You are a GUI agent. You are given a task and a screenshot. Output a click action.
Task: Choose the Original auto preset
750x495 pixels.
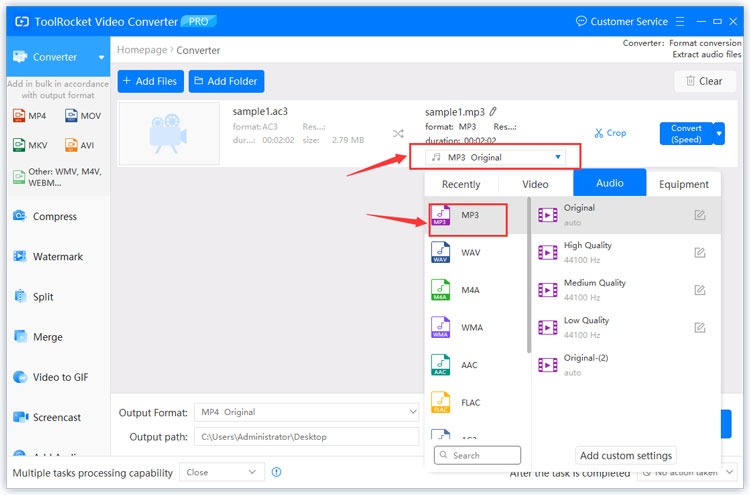coord(626,215)
